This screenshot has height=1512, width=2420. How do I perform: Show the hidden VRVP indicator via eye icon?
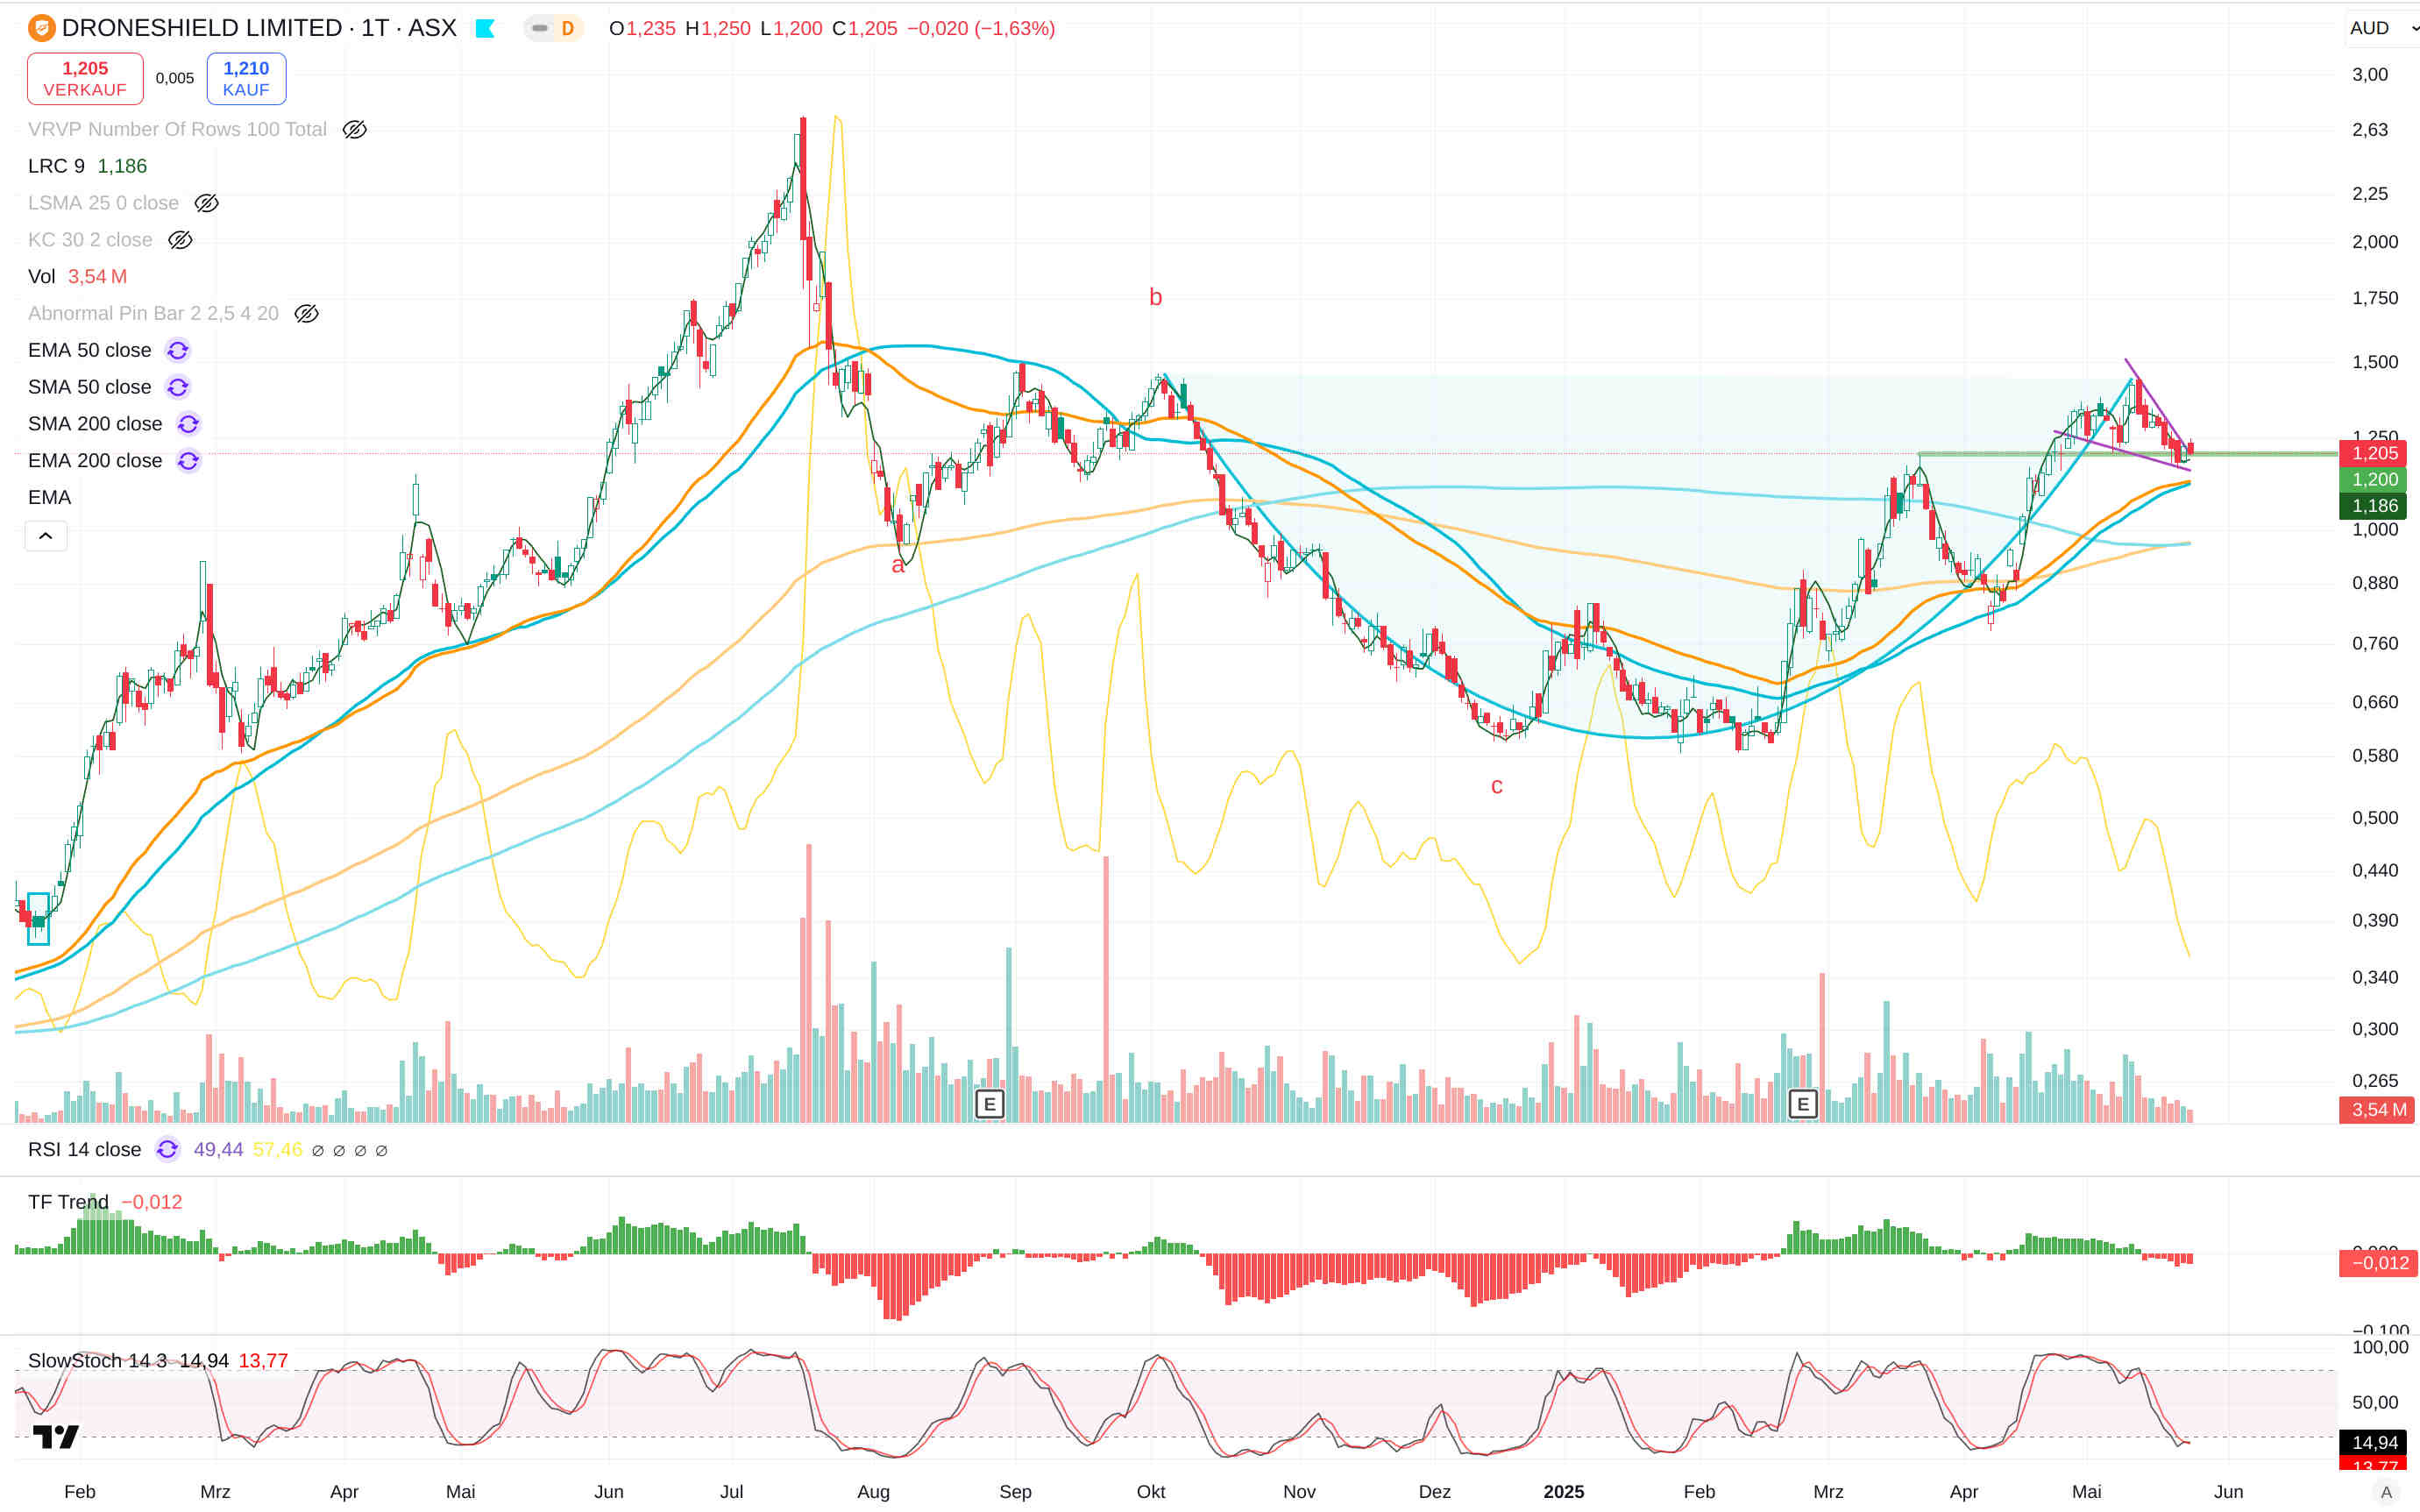[x=354, y=130]
